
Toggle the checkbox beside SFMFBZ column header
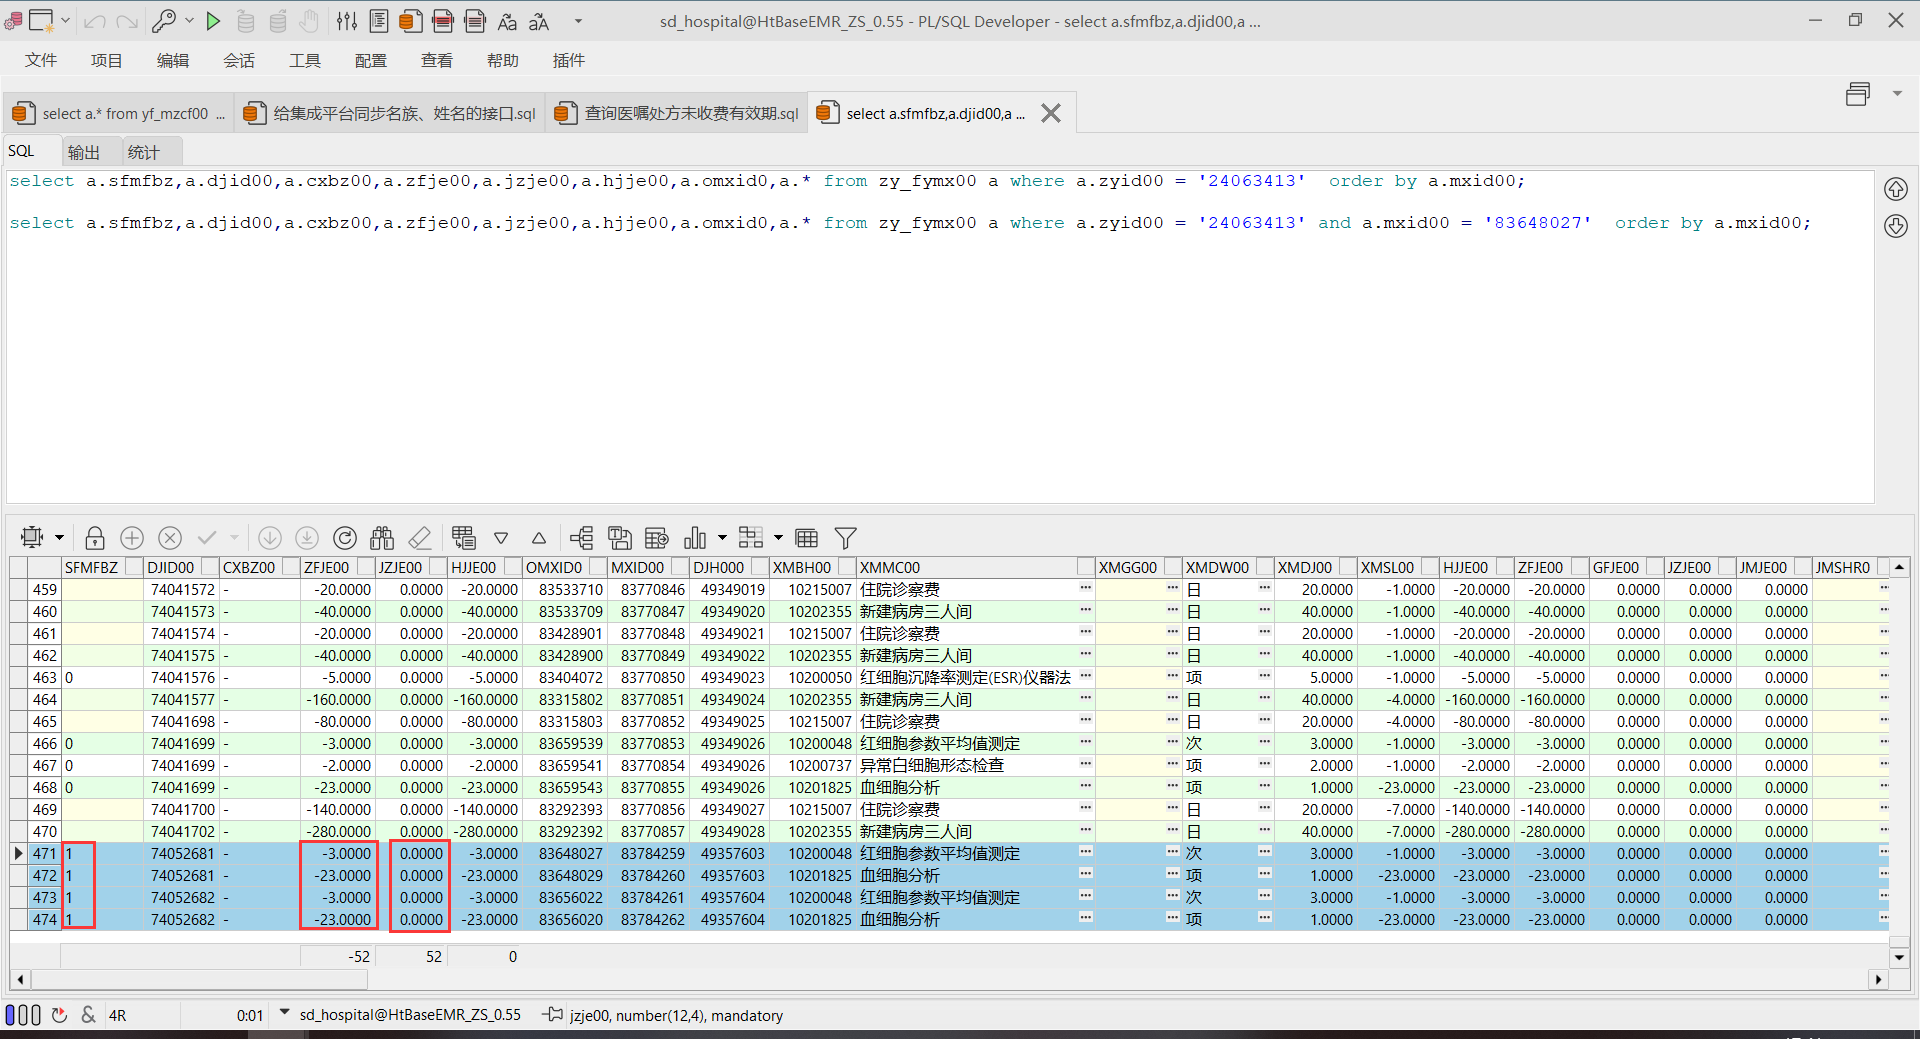click(x=132, y=567)
